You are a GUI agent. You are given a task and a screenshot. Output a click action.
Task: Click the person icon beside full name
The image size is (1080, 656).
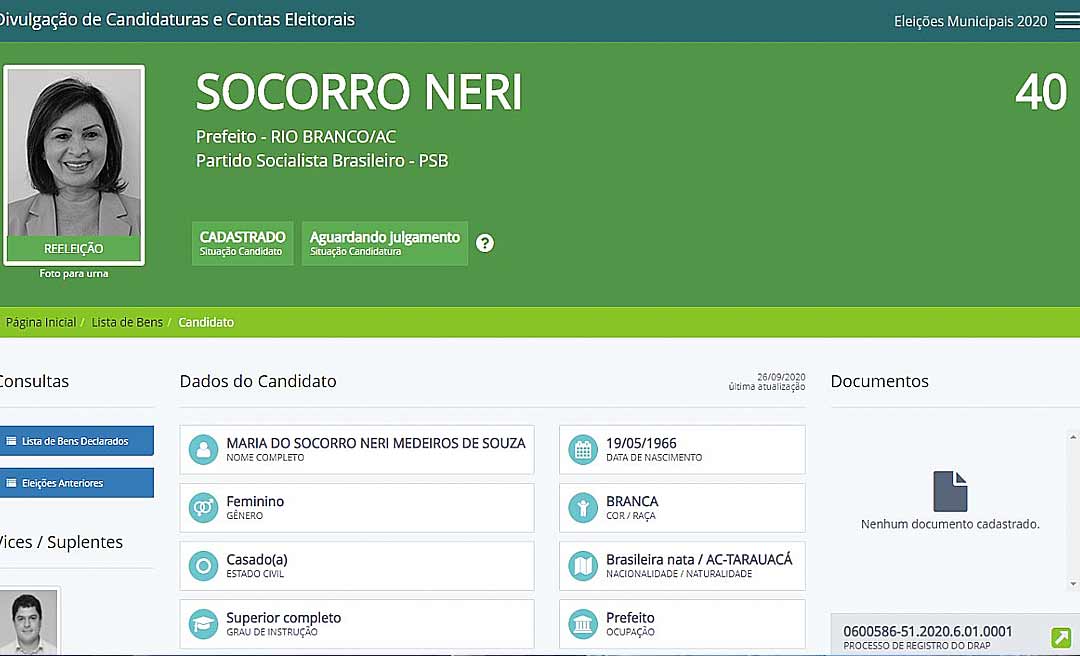tap(204, 450)
